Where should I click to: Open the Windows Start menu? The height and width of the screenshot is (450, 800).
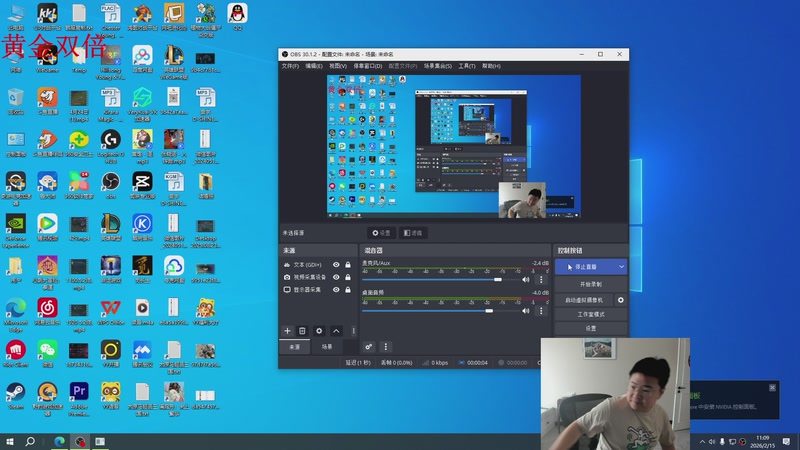(x=9, y=442)
